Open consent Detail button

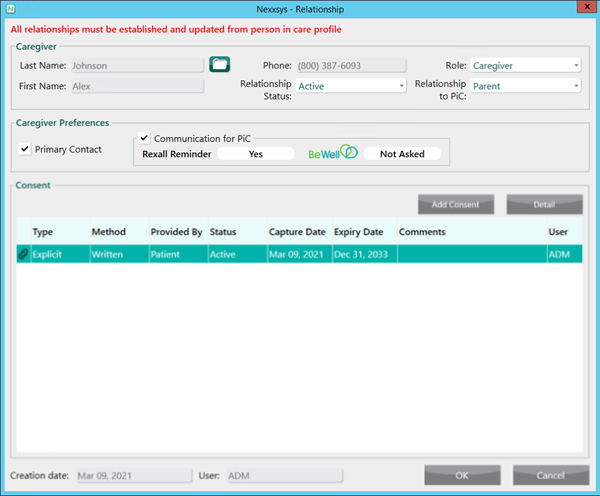pos(544,204)
